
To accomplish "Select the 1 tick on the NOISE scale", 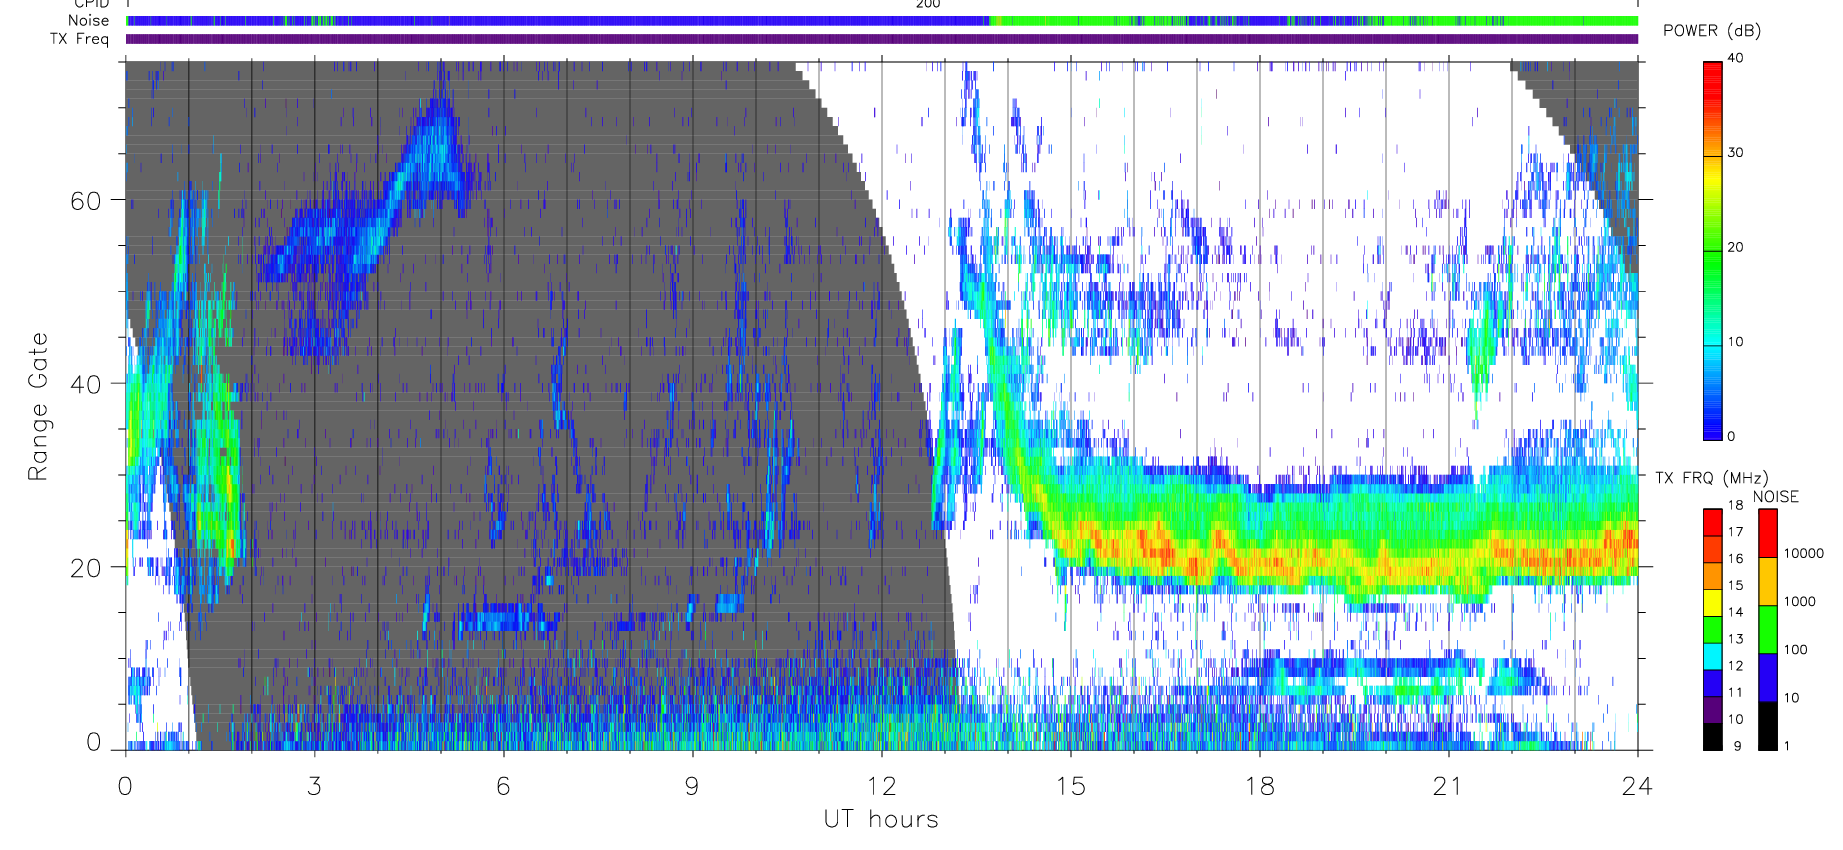I will (1787, 746).
